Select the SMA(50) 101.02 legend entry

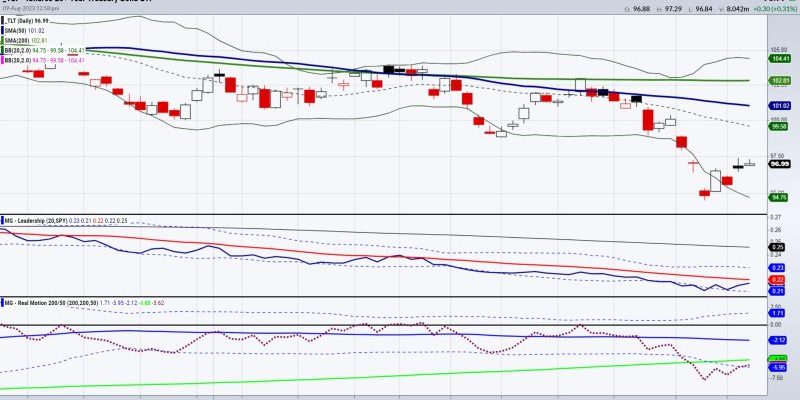[26, 31]
